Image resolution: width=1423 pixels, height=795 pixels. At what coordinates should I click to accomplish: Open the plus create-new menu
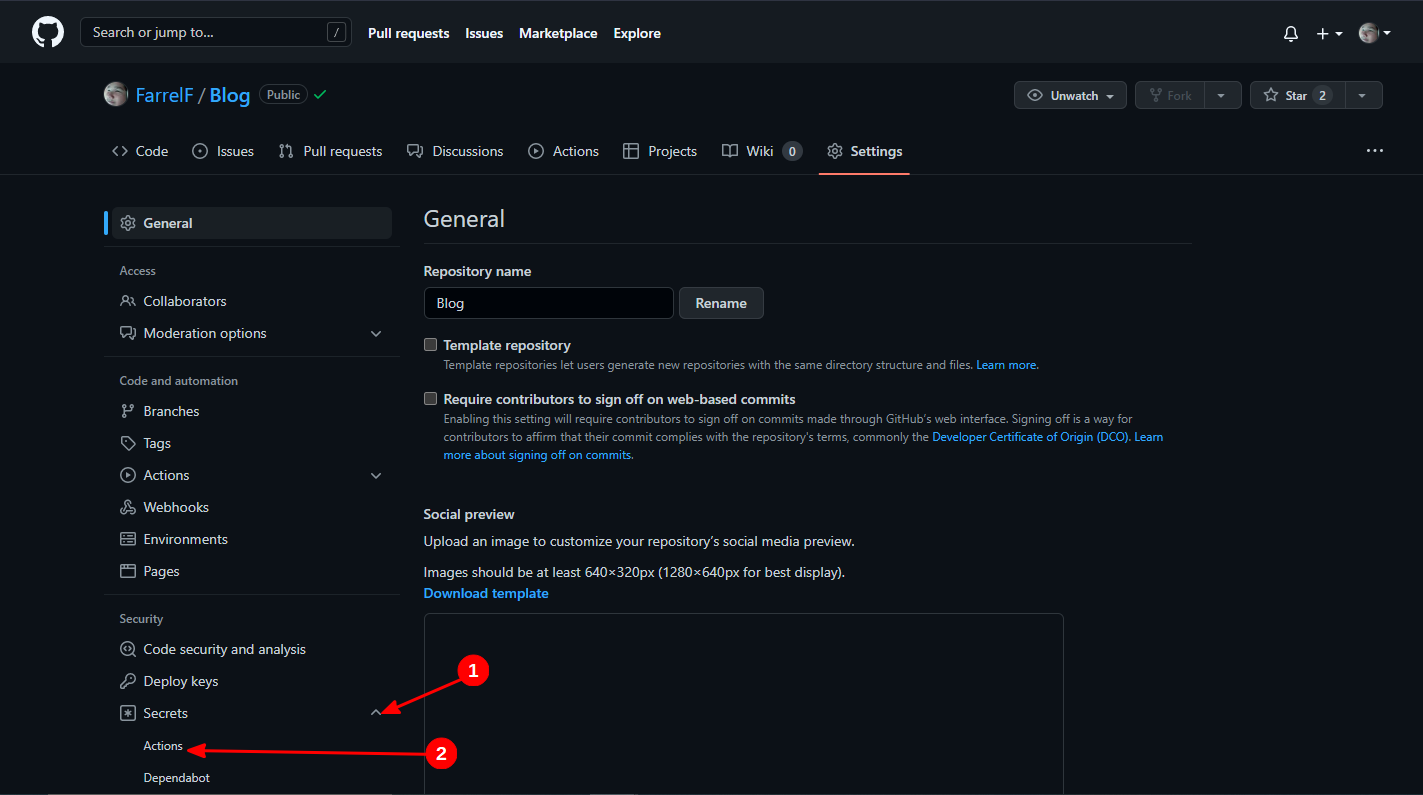[1329, 33]
